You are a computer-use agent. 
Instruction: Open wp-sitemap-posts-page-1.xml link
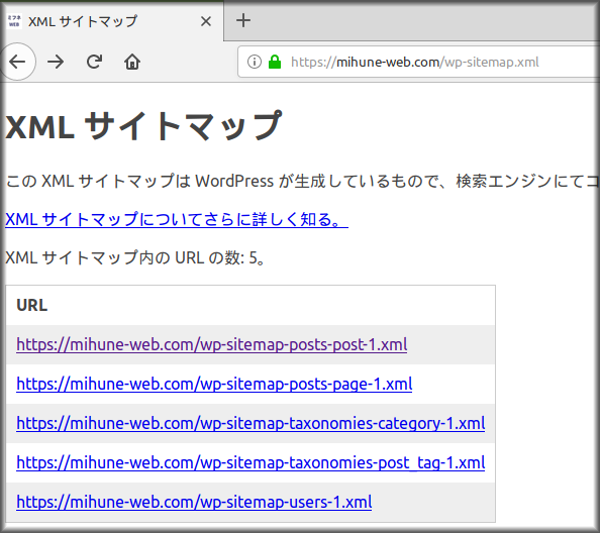point(214,384)
